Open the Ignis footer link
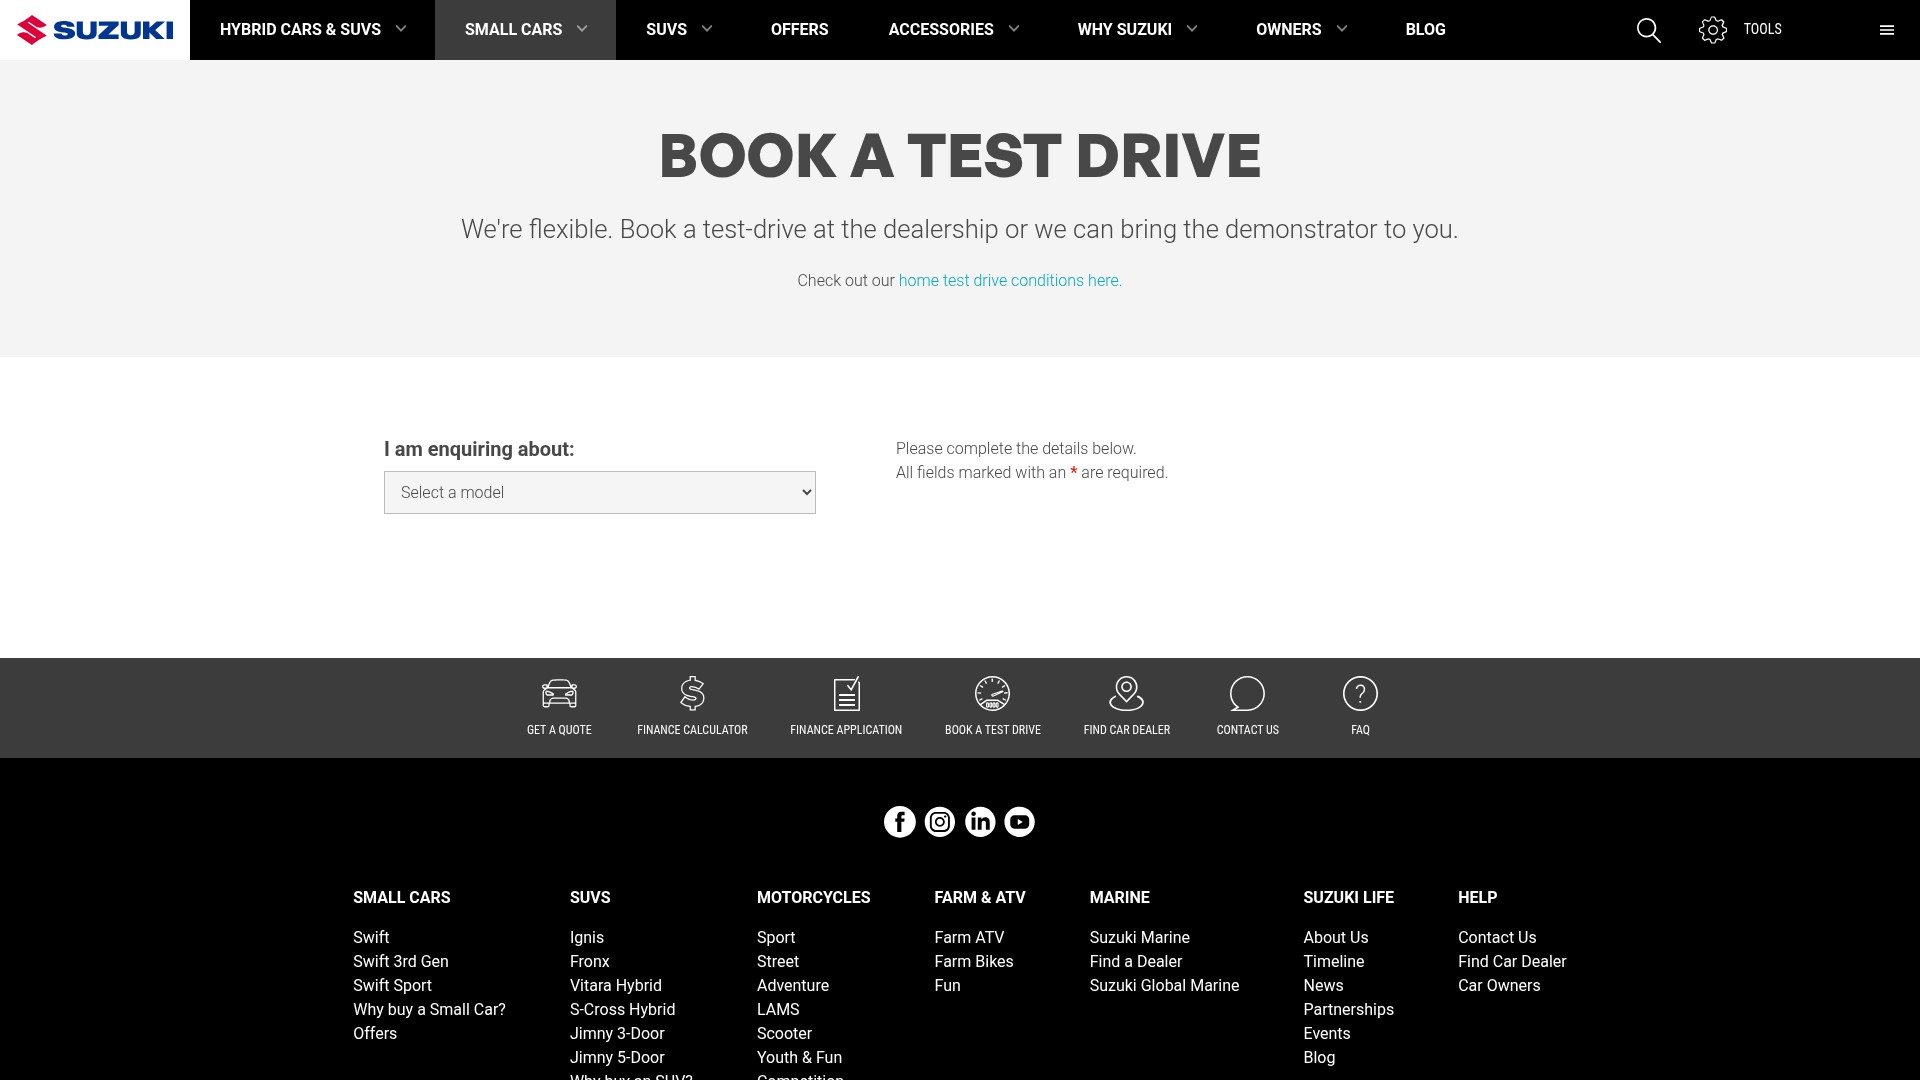Image resolution: width=1920 pixels, height=1080 pixels. coord(587,938)
